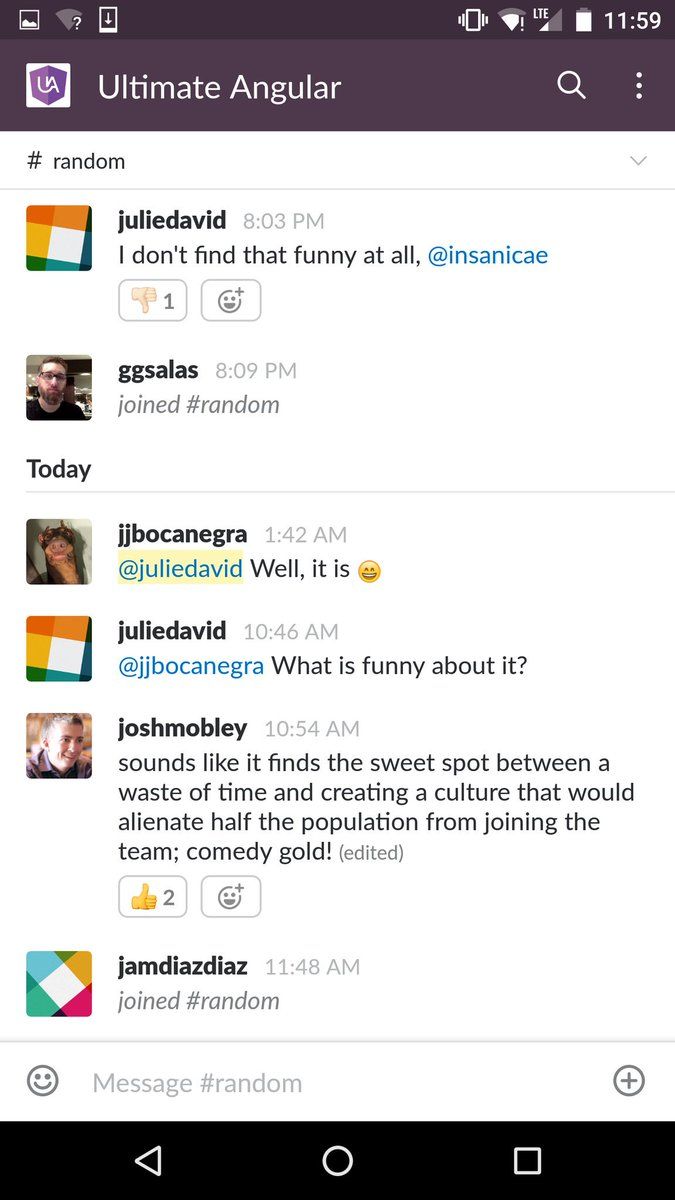Screen dimensions: 675x1200
Task: Tap the plus attachment icon
Action: point(629,1081)
